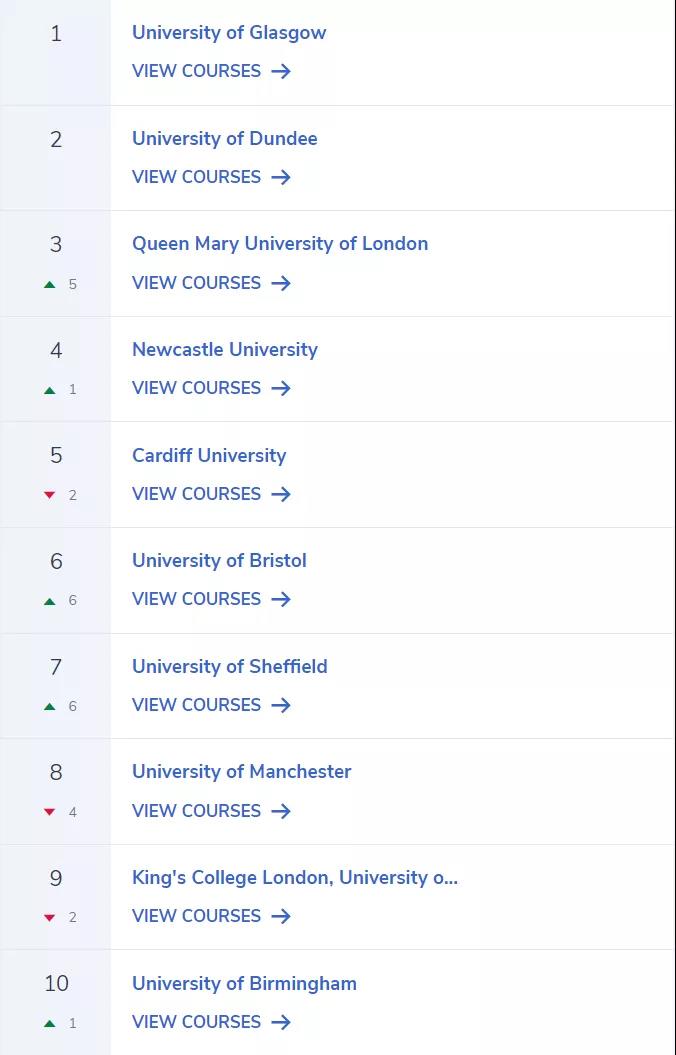Click View Courses for University of Manchester

point(211,811)
